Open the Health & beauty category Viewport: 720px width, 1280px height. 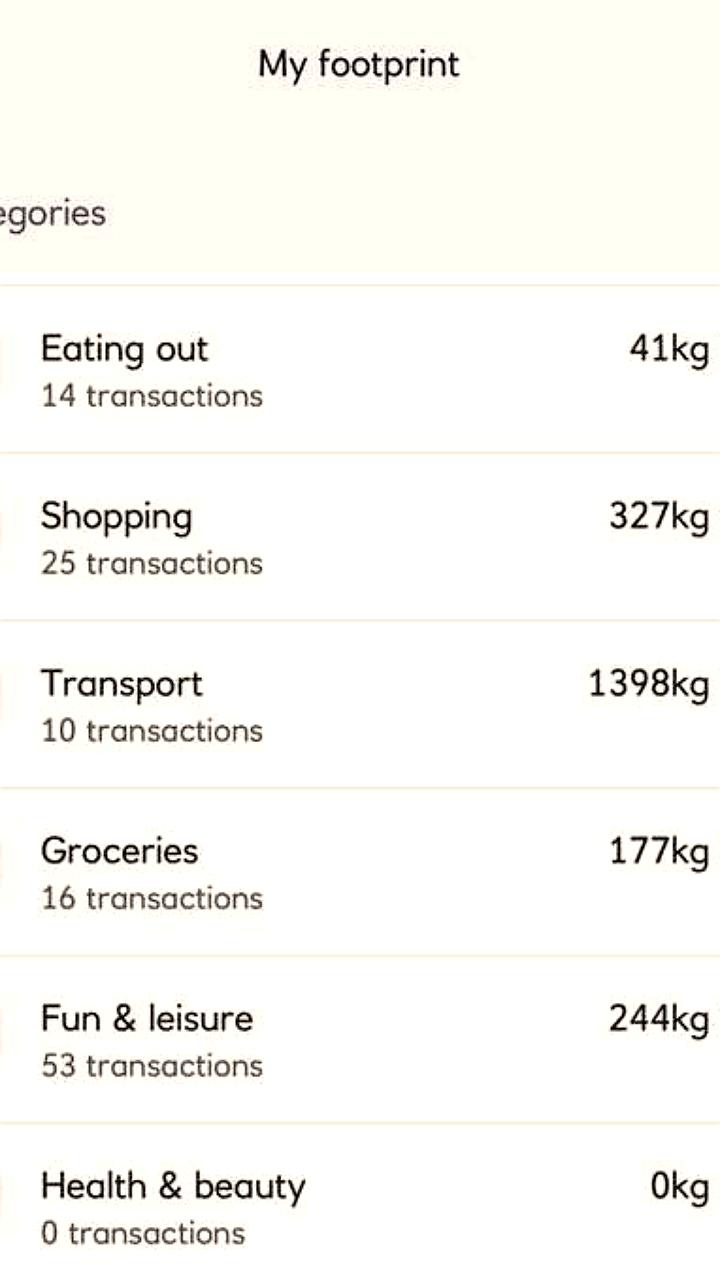point(173,1187)
